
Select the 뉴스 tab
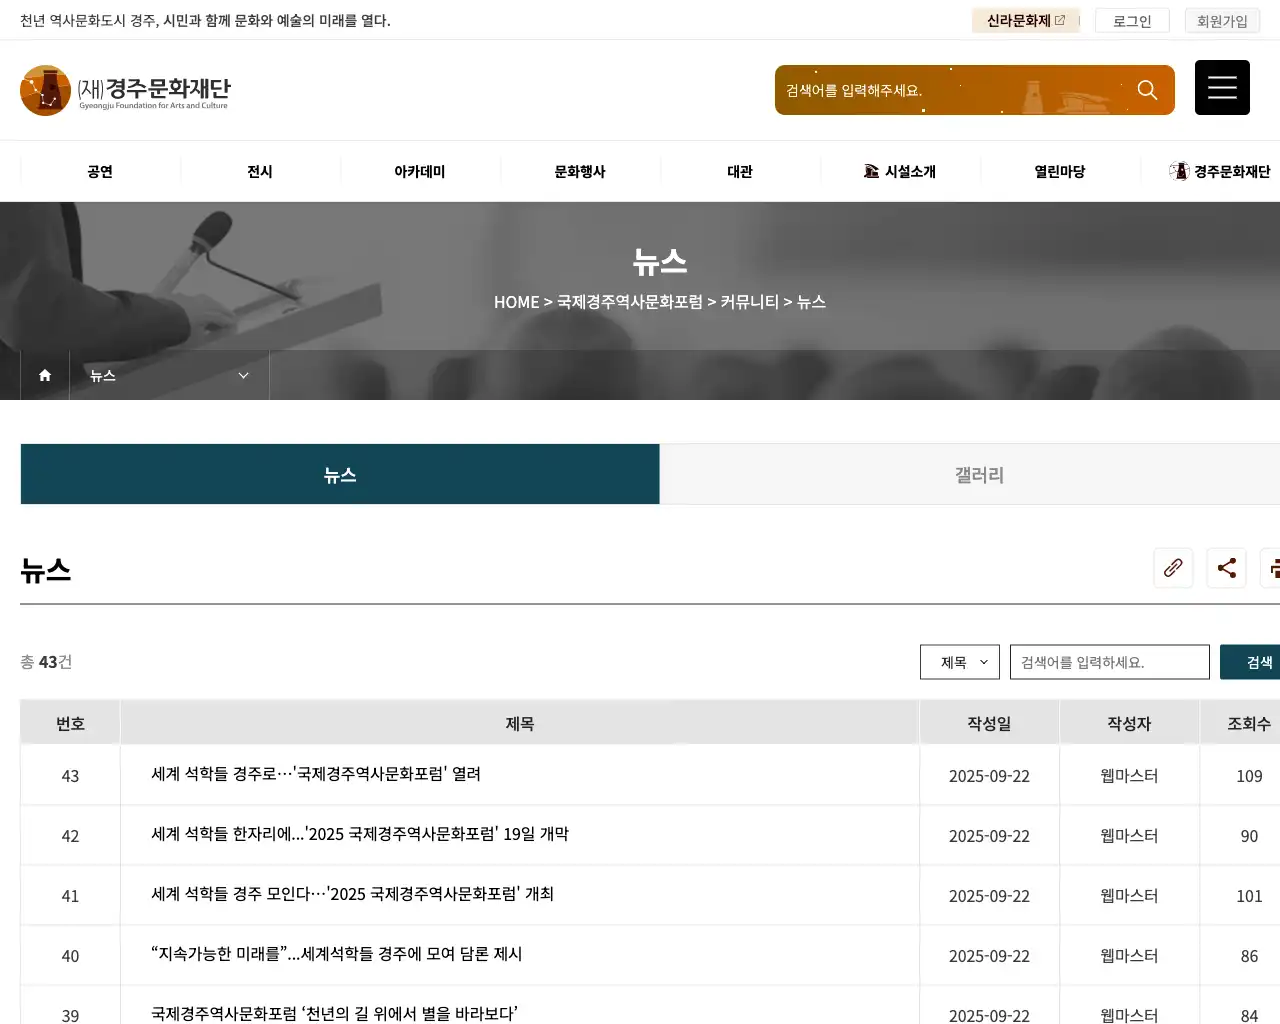click(x=340, y=474)
